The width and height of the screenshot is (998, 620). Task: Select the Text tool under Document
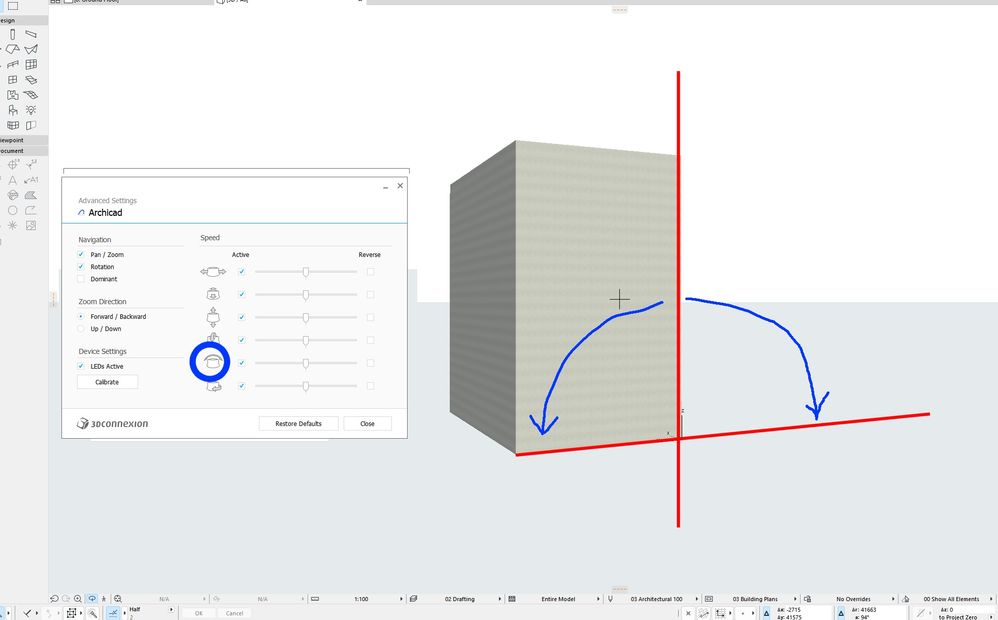[x=12, y=180]
